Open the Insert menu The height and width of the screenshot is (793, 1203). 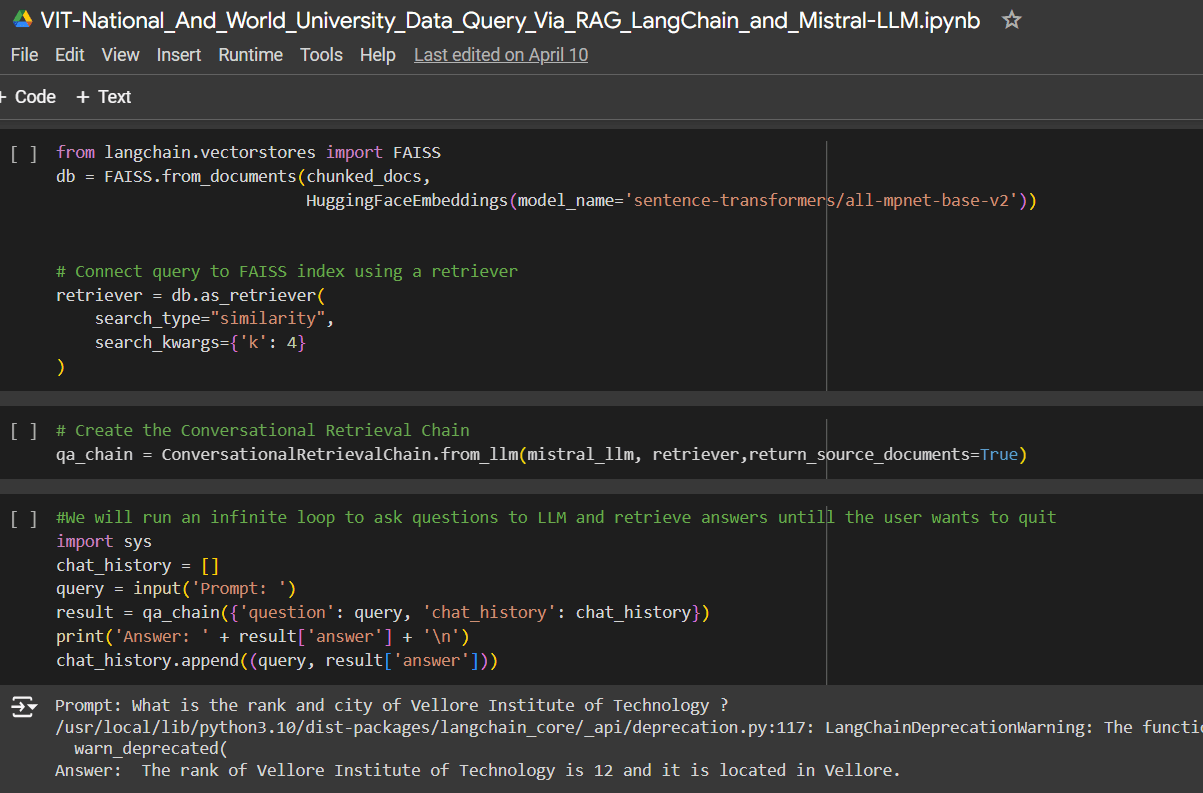(x=178, y=55)
